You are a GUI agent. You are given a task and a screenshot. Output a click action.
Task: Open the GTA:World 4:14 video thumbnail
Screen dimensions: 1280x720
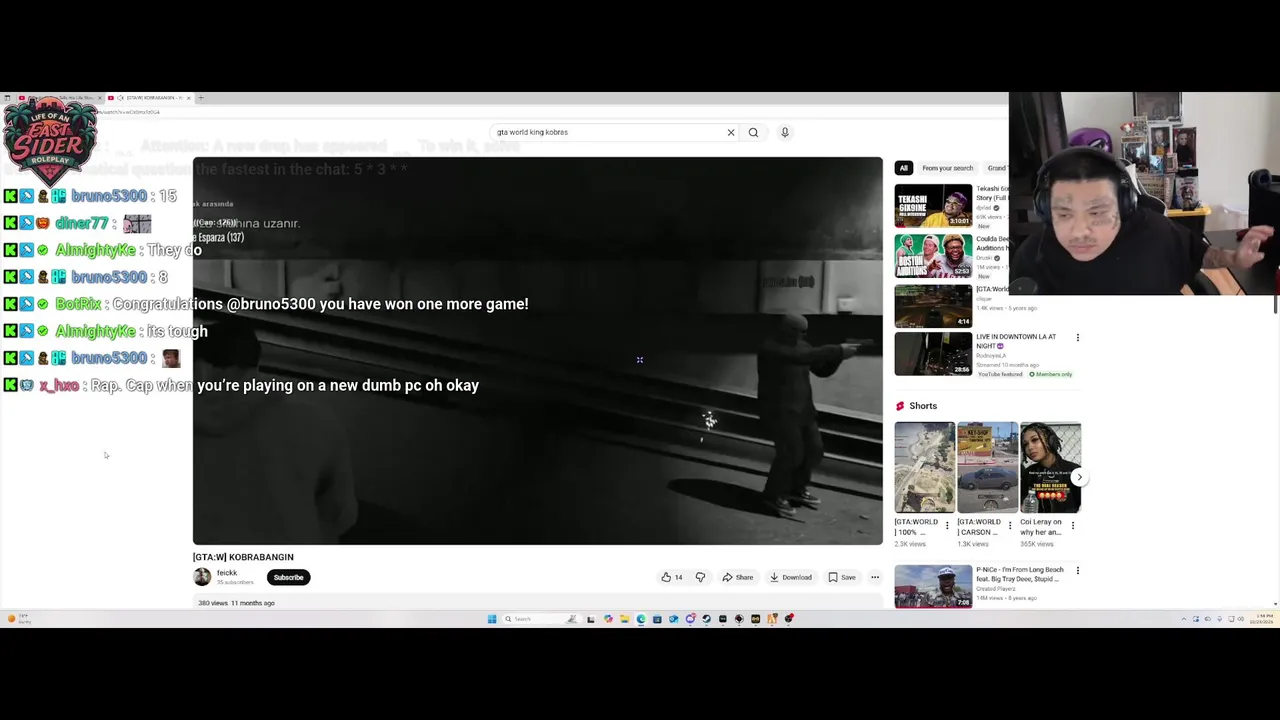point(933,306)
